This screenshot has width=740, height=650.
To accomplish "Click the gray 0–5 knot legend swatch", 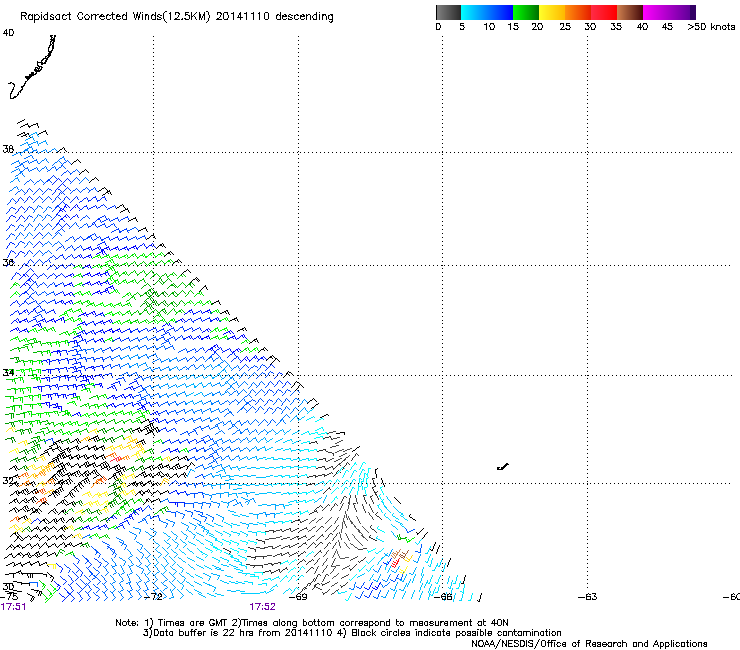I will (448, 12).
